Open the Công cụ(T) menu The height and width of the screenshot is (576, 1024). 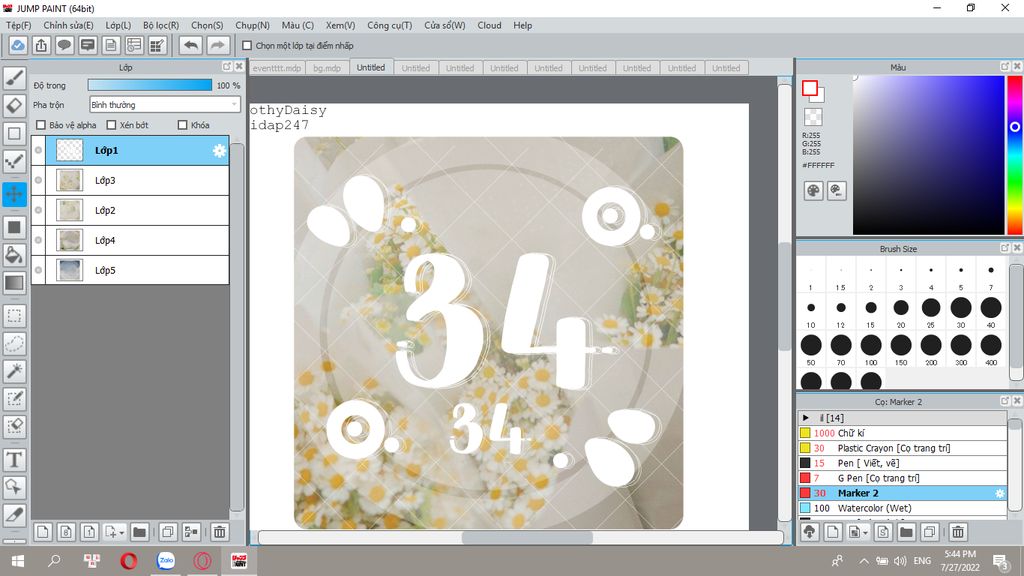[389, 25]
